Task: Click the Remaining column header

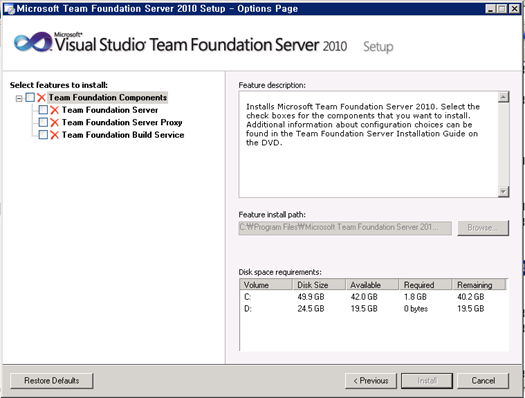Action: (x=479, y=285)
